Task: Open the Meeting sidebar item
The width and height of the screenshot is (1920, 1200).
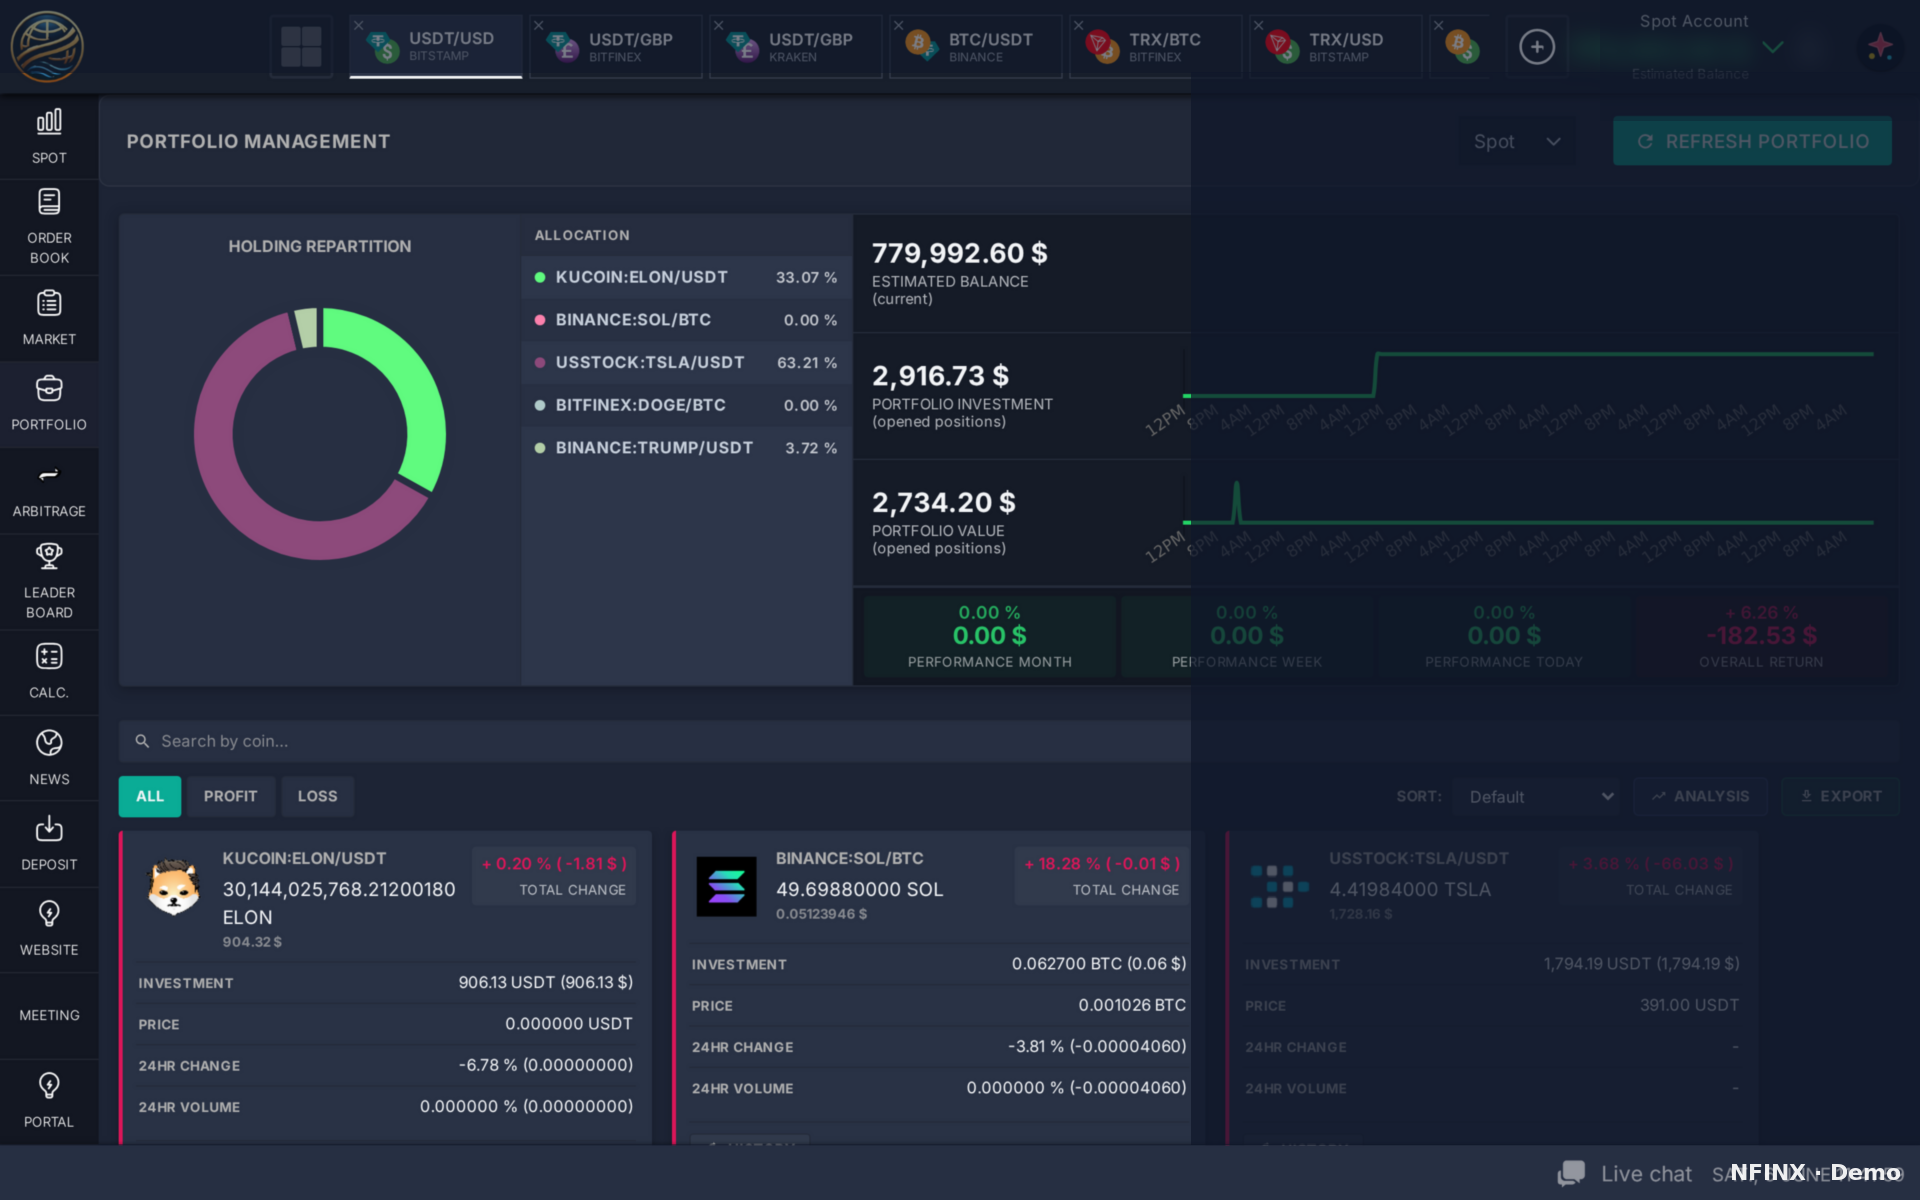Action: point(49,1015)
